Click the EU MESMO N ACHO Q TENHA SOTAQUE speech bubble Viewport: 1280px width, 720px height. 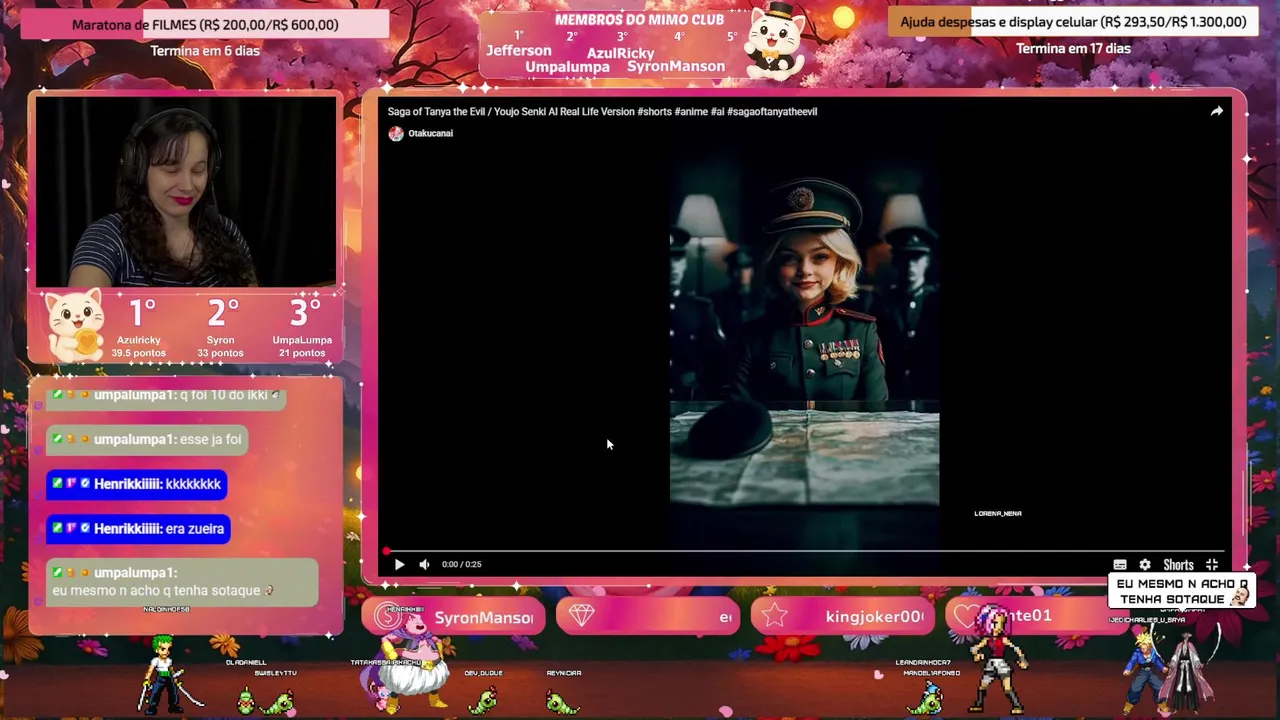(x=1182, y=591)
